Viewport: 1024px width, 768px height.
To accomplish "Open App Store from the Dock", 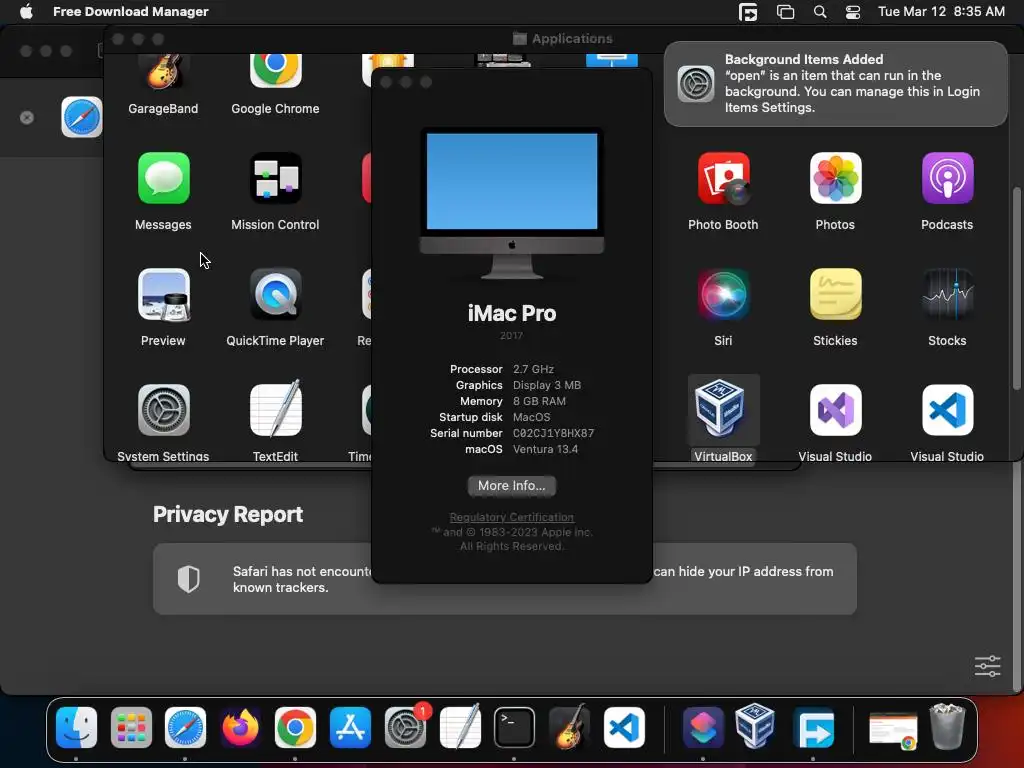I will (350, 727).
